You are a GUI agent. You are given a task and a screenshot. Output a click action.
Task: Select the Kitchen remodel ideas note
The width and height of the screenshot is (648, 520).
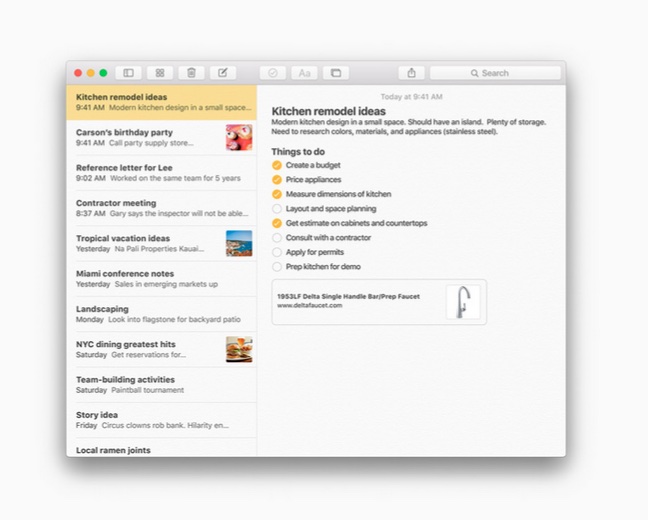coord(162,103)
